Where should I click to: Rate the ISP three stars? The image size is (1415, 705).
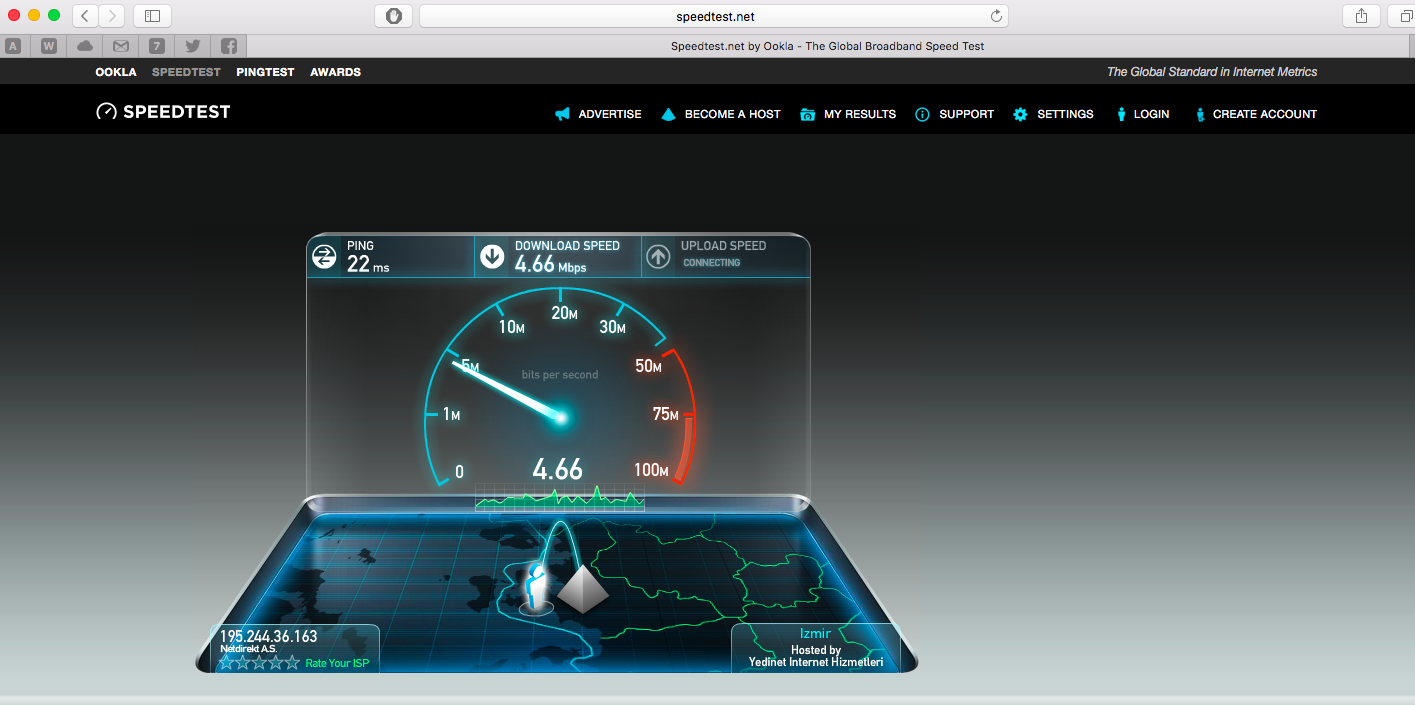point(259,663)
